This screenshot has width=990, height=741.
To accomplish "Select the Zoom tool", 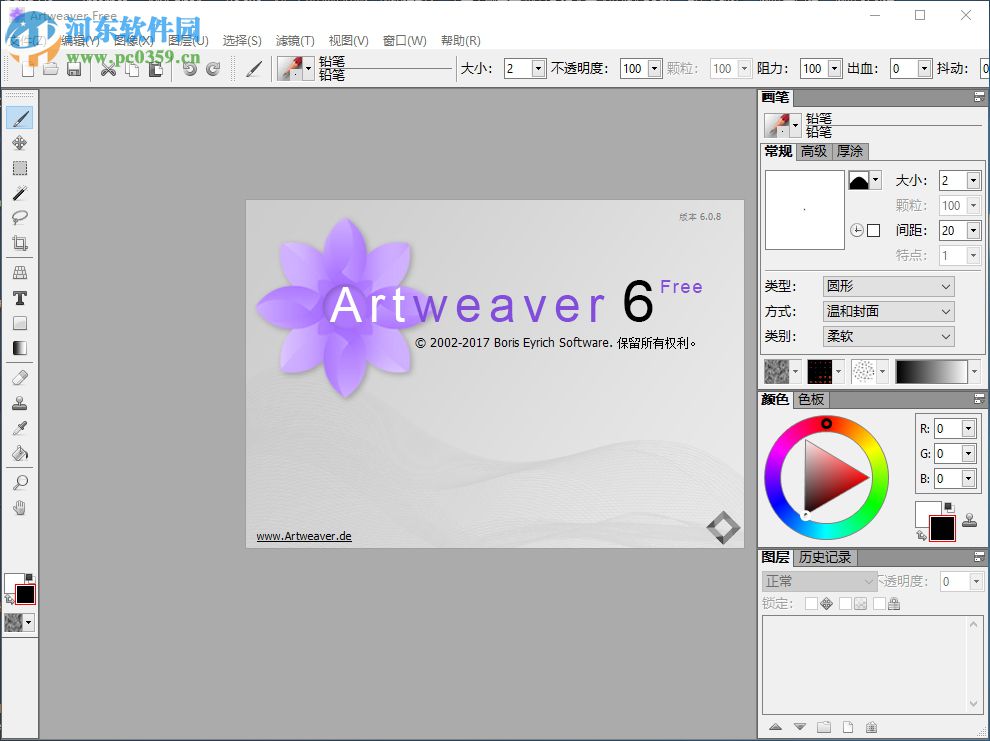I will (18, 483).
